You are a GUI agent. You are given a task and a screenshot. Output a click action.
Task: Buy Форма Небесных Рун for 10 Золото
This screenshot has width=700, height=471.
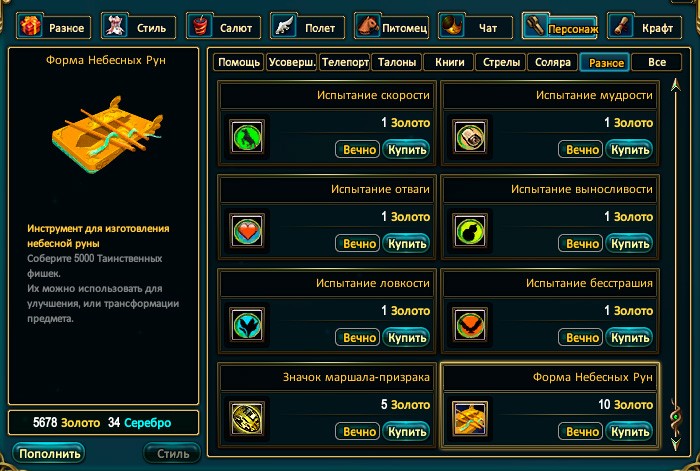pyautogui.click(x=629, y=432)
